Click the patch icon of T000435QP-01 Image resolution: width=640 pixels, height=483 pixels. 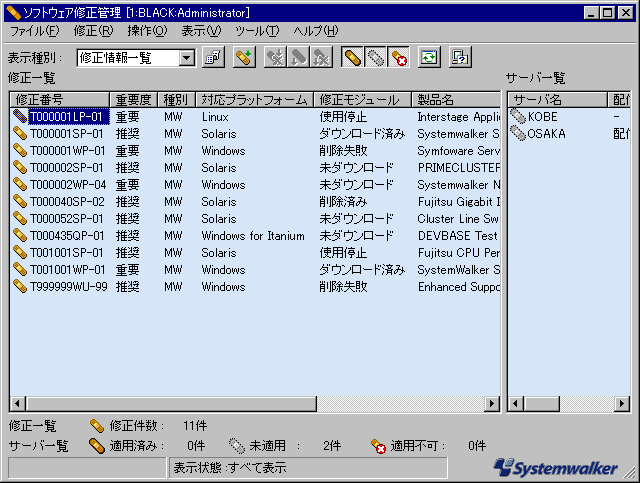coord(20,236)
